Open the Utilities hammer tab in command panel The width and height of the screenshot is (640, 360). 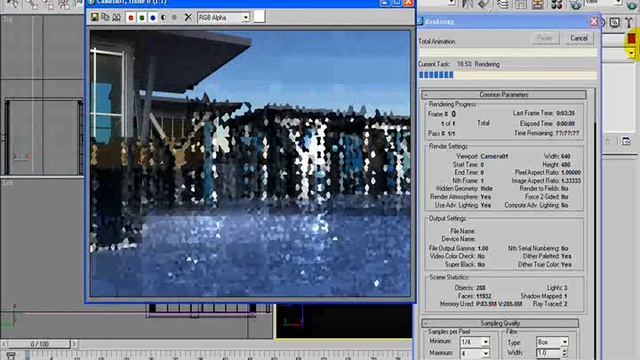628,22
